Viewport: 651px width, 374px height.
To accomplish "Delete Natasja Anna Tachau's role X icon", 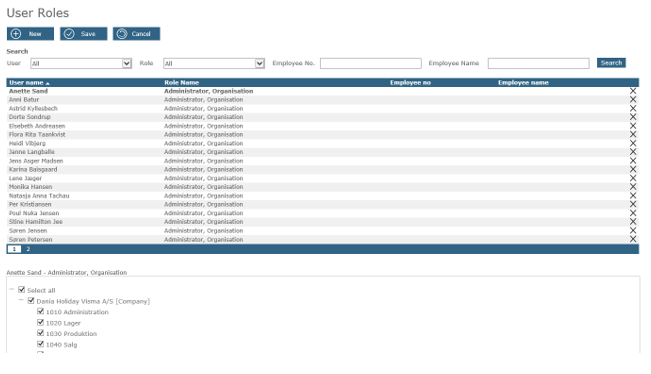I will pyautogui.click(x=633, y=196).
